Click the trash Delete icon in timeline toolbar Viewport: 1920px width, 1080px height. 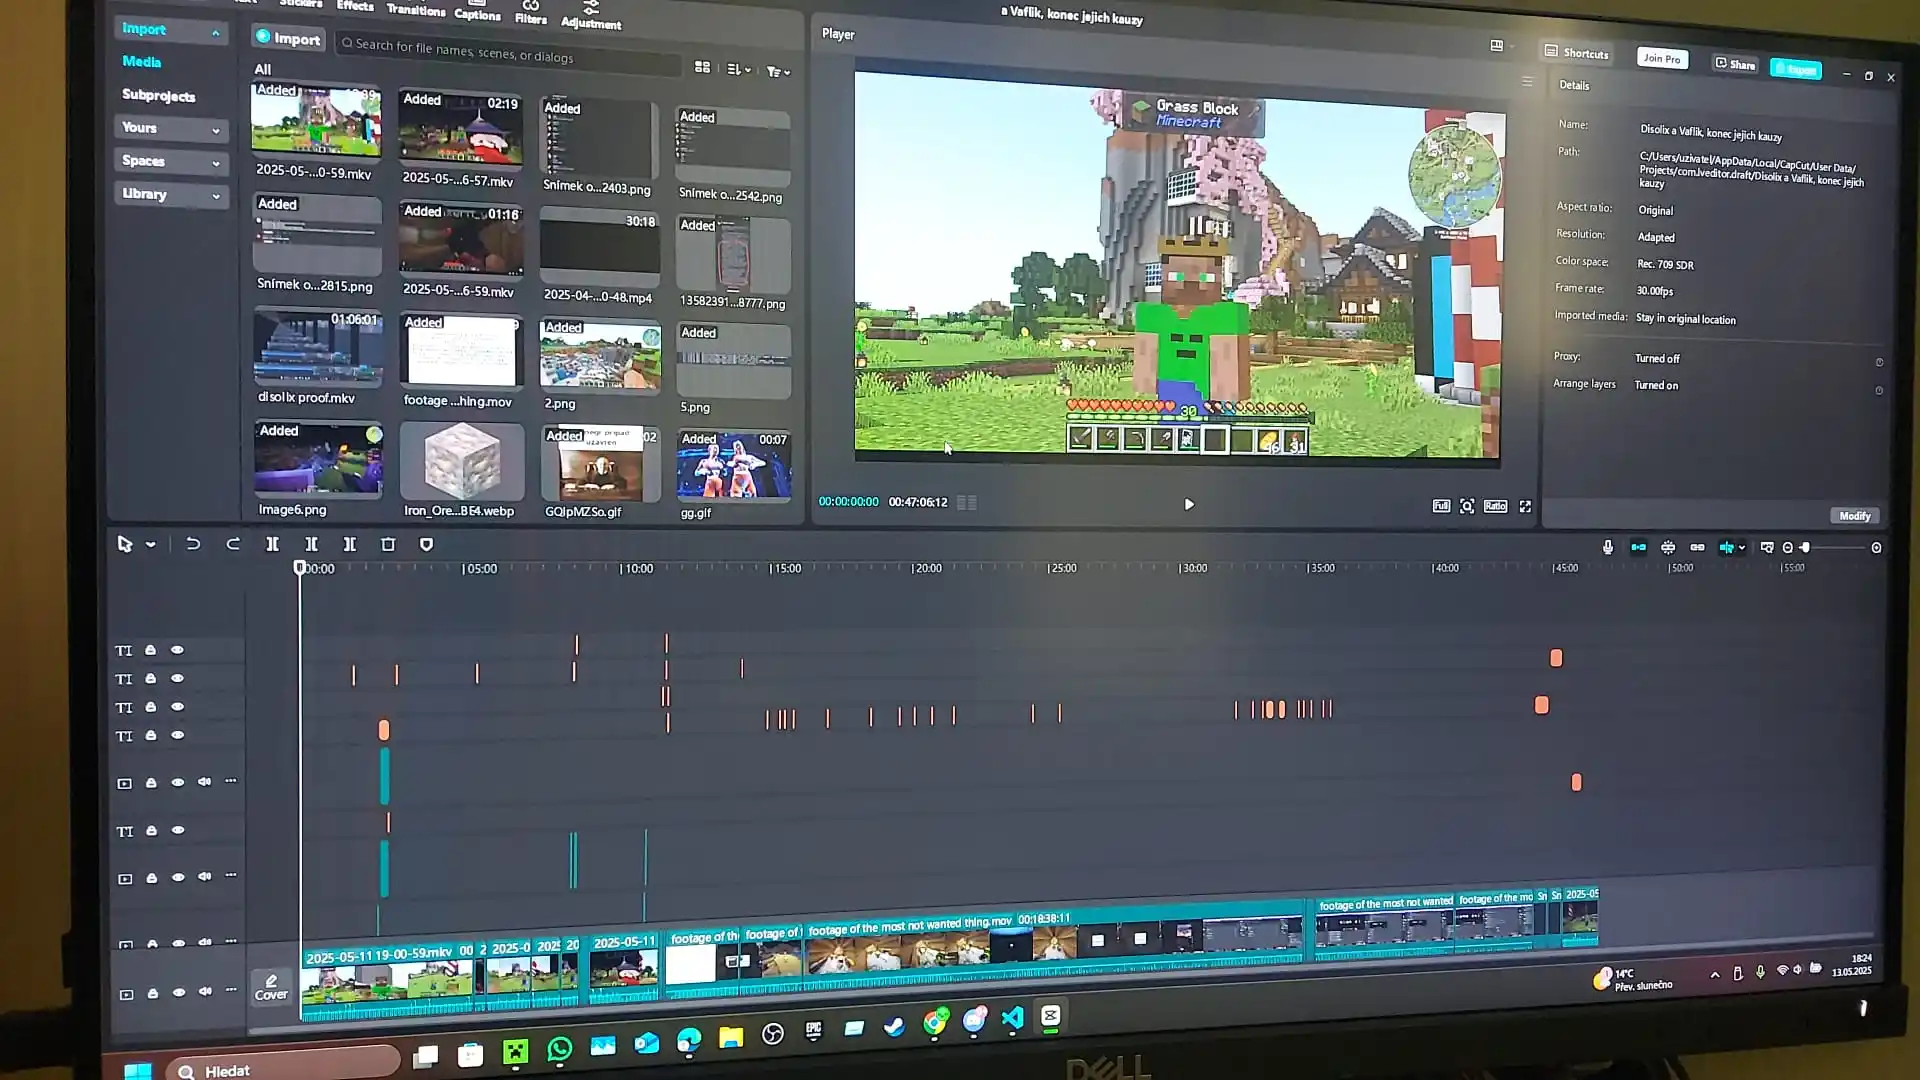(x=388, y=544)
